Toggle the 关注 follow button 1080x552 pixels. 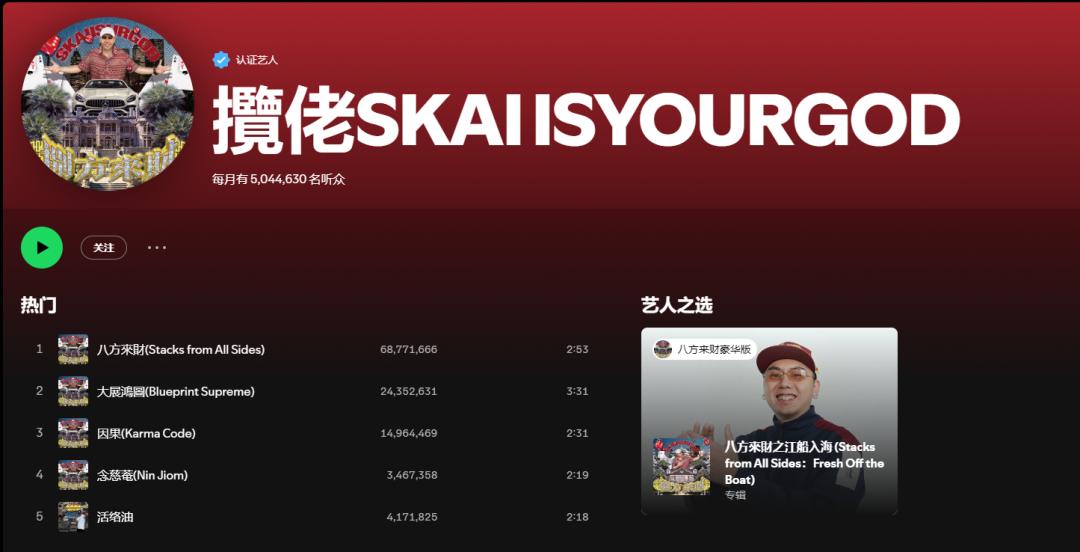pos(104,247)
